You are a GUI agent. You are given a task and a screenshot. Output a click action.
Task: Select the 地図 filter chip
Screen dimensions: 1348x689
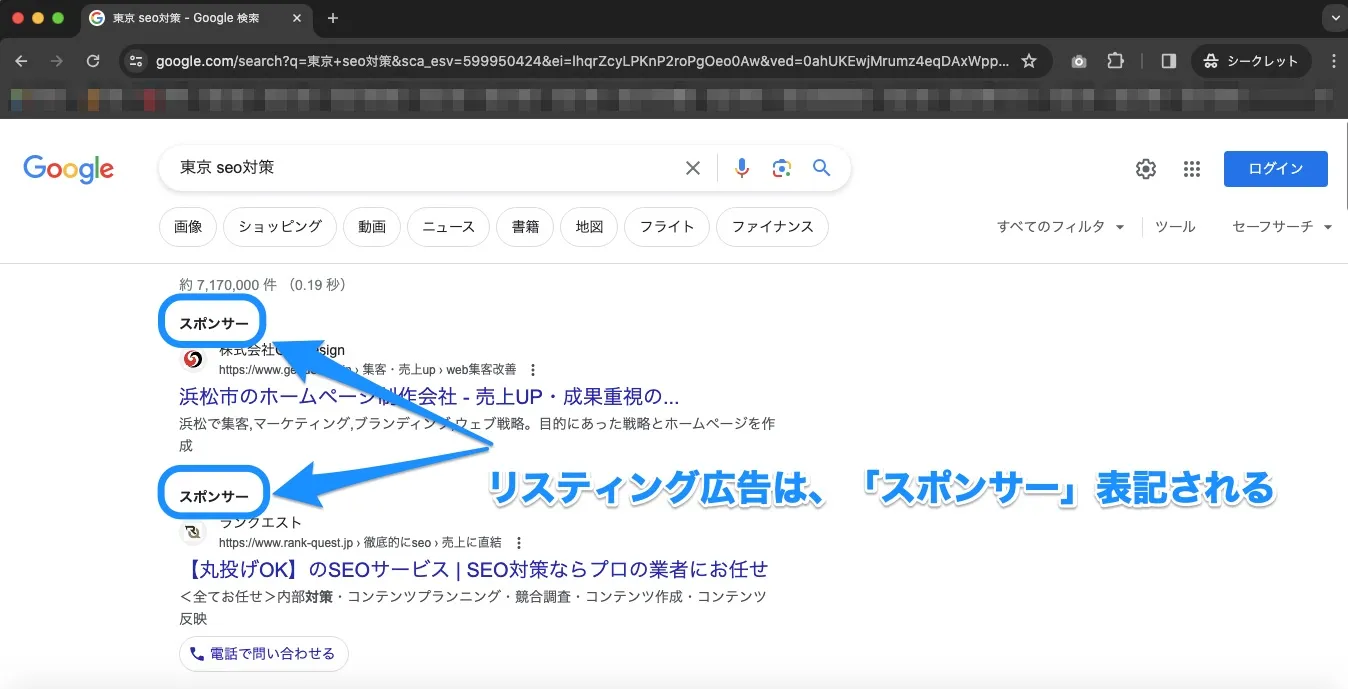[589, 227]
